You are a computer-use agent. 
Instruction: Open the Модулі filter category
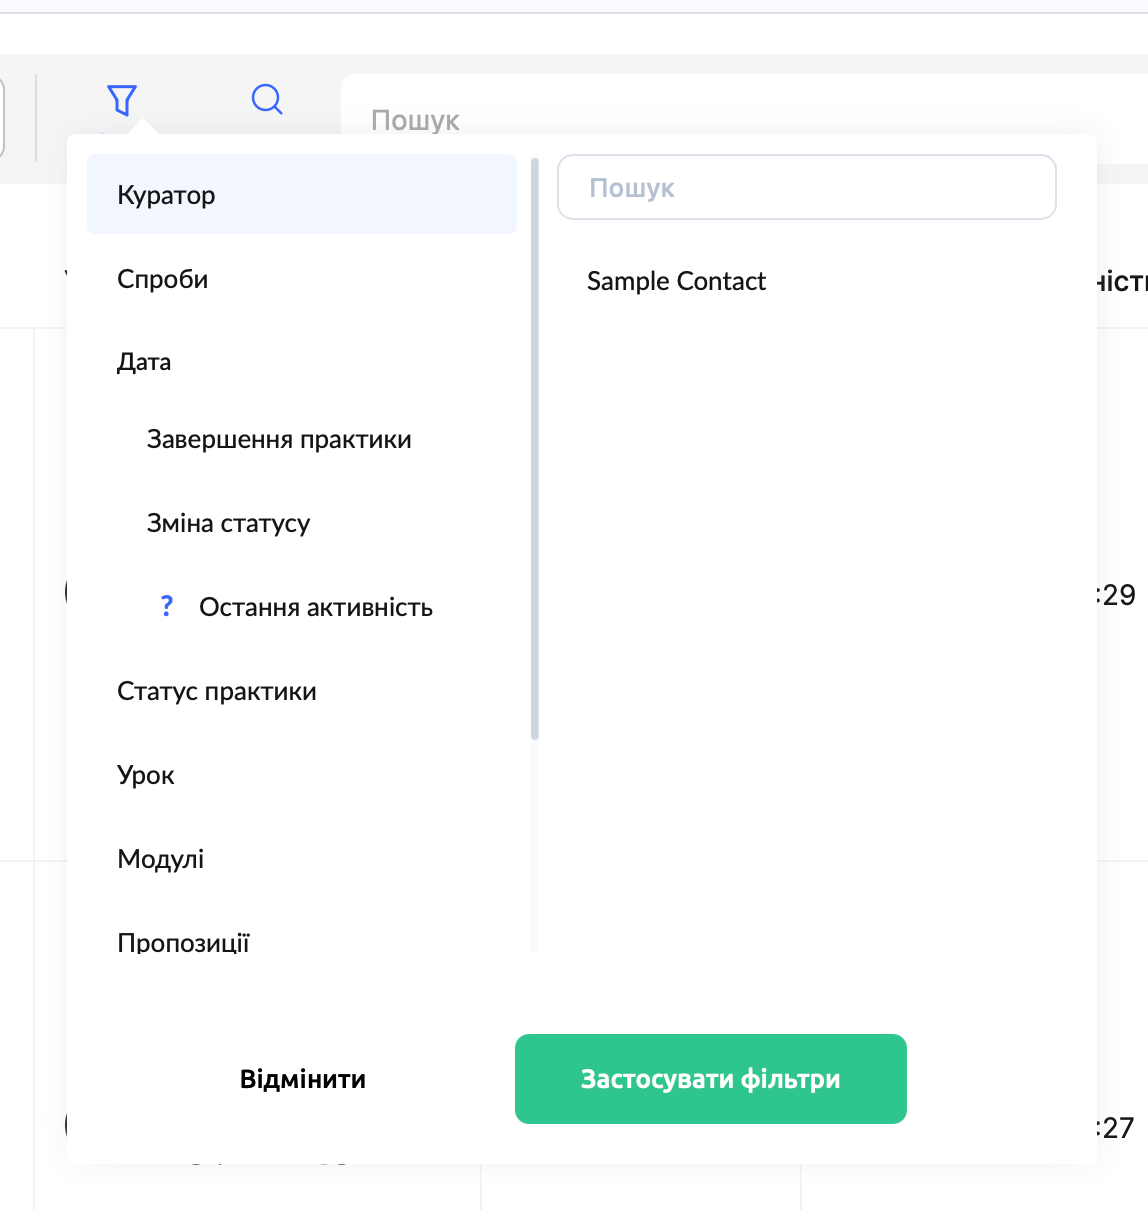click(161, 859)
